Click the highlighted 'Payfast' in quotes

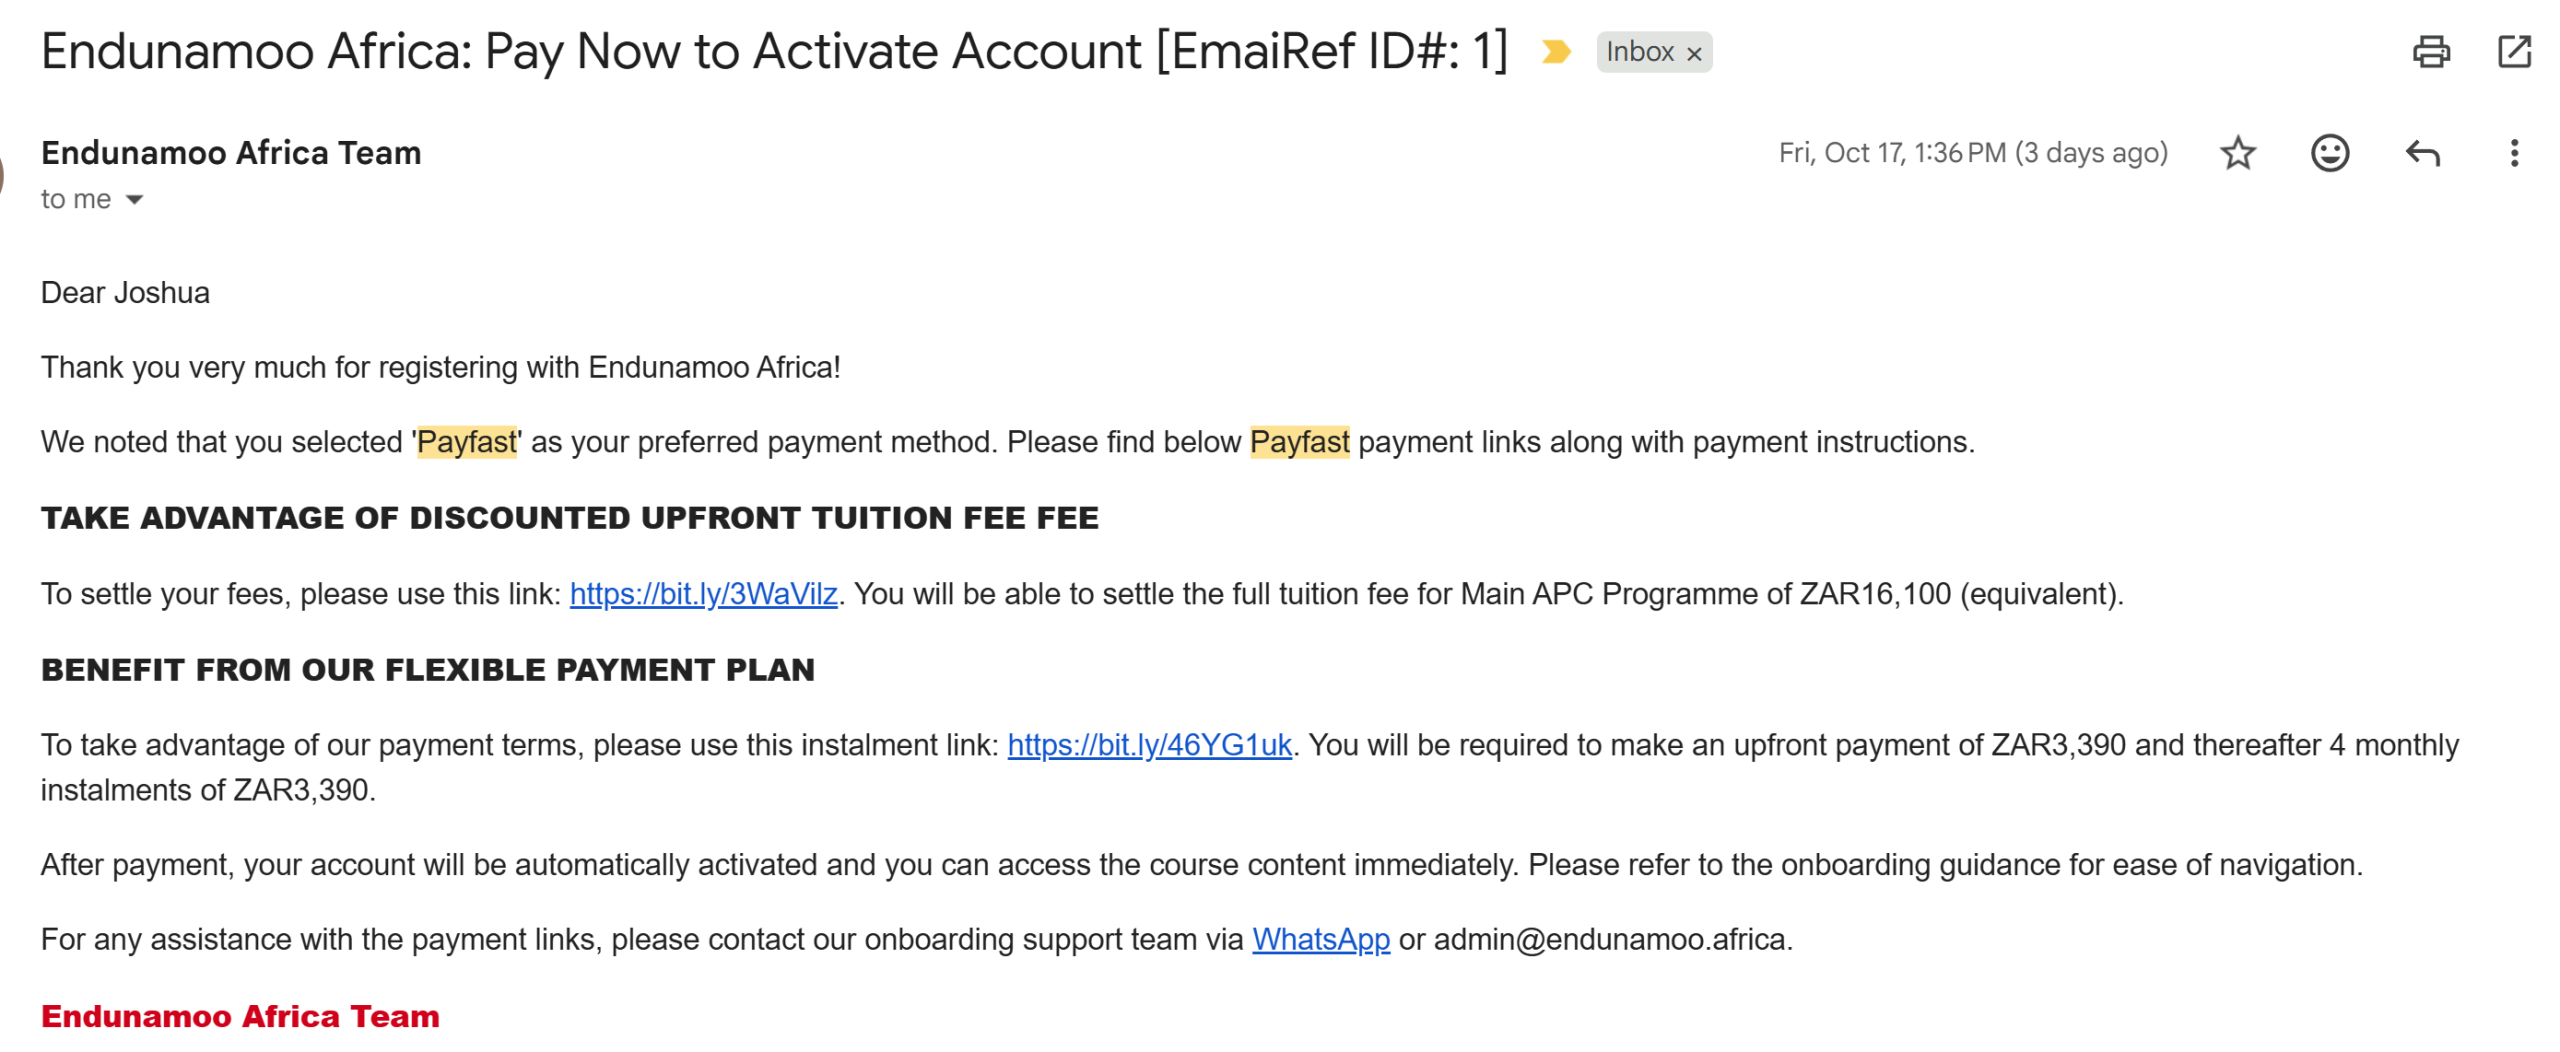467,442
